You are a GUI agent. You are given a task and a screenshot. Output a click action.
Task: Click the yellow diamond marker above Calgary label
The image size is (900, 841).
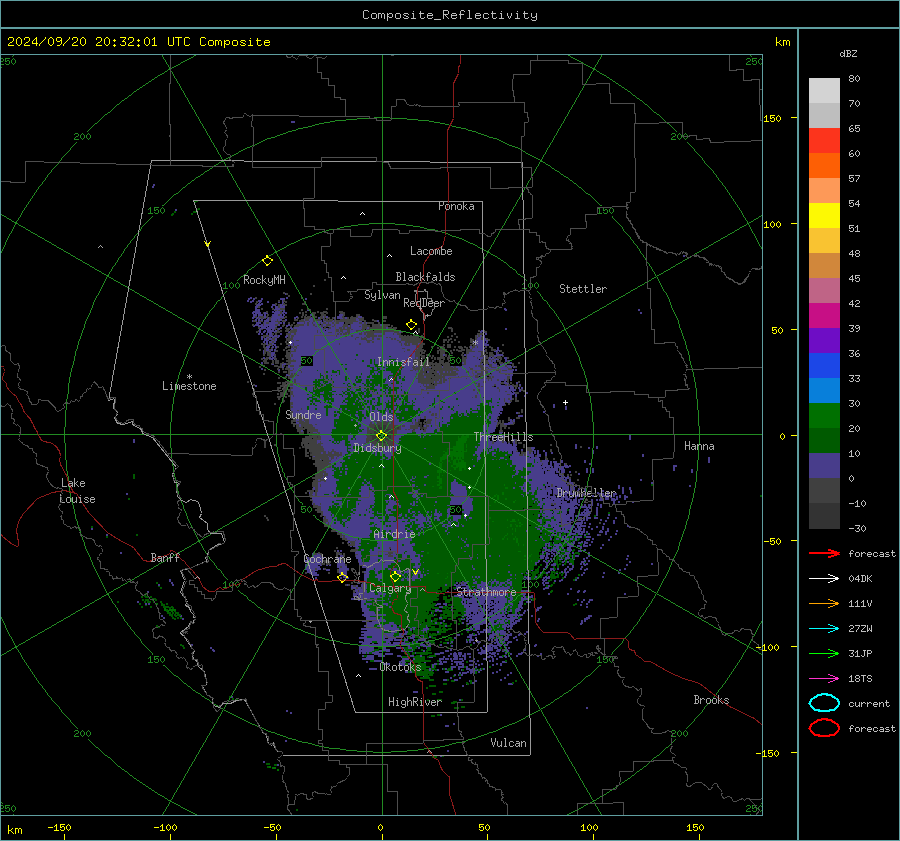point(395,576)
